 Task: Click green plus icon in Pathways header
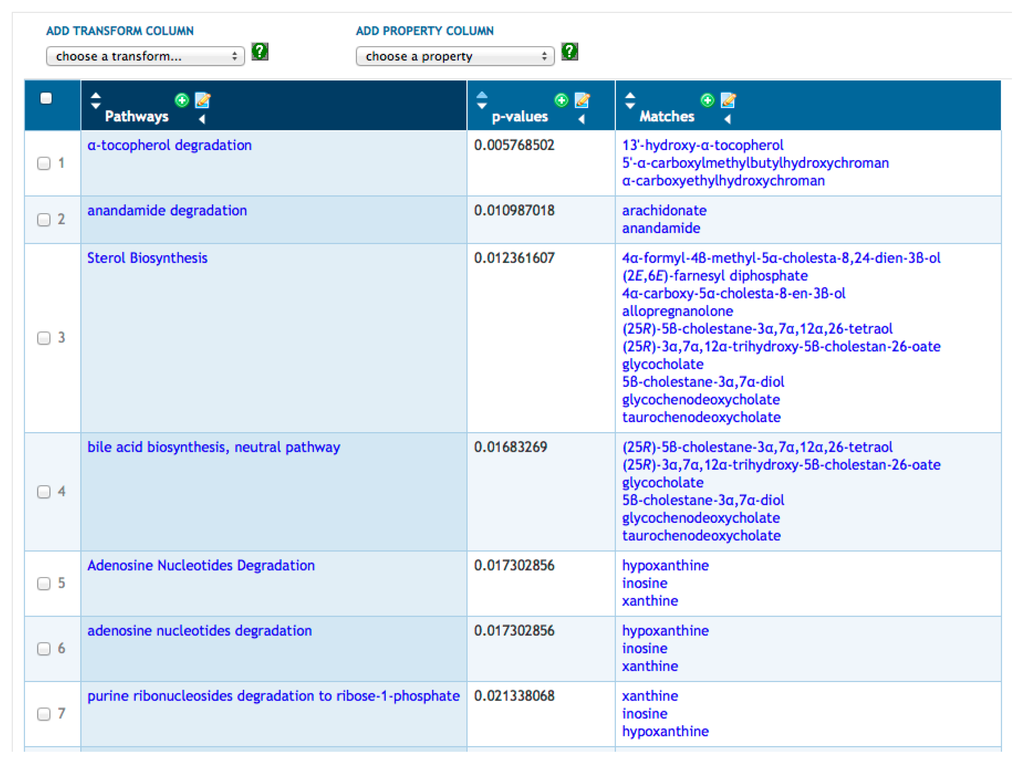pyautogui.click(x=182, y=100)
